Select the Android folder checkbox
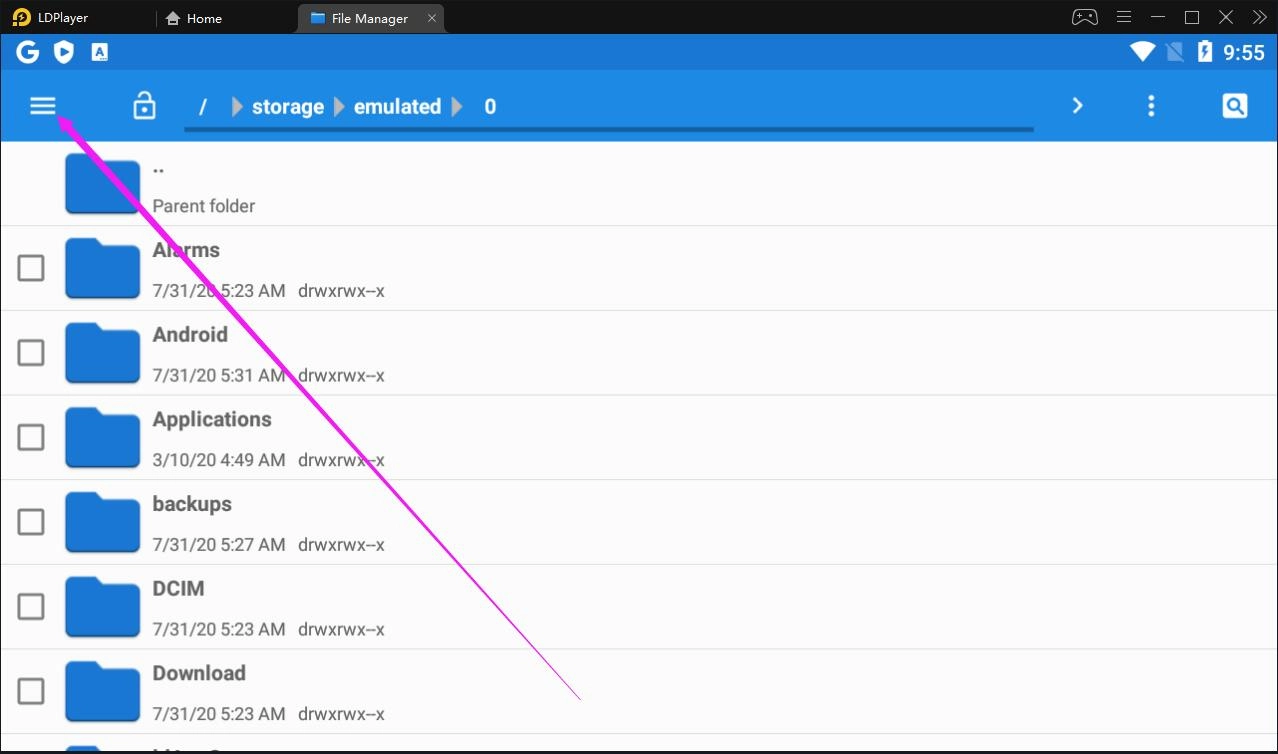Viewport: 1278px width, 754px height. pos(31,352)
